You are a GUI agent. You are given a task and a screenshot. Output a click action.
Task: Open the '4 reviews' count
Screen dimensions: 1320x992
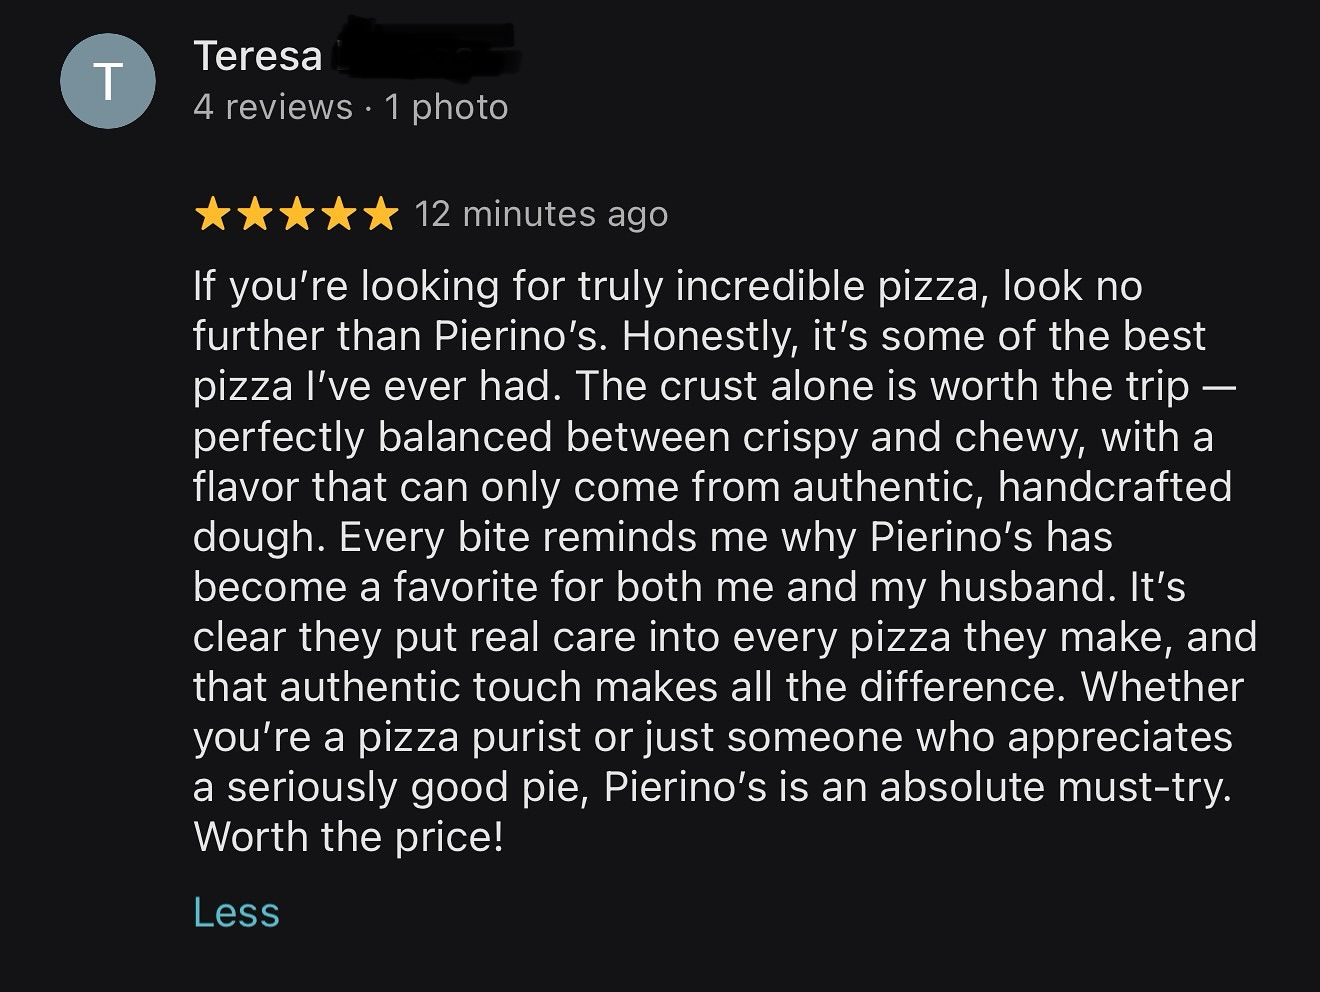pos(273,107)
